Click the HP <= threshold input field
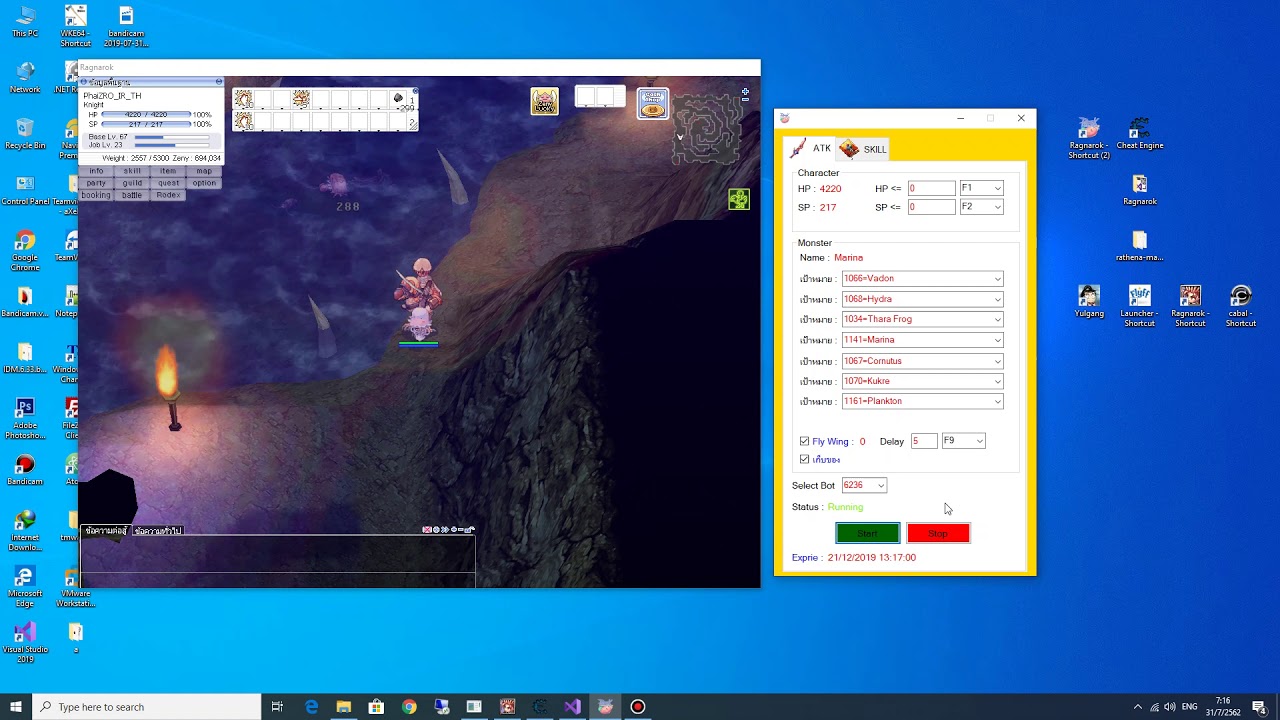Image resolution: width=1280 pixels, height=720 pixels. coord(931,188)
